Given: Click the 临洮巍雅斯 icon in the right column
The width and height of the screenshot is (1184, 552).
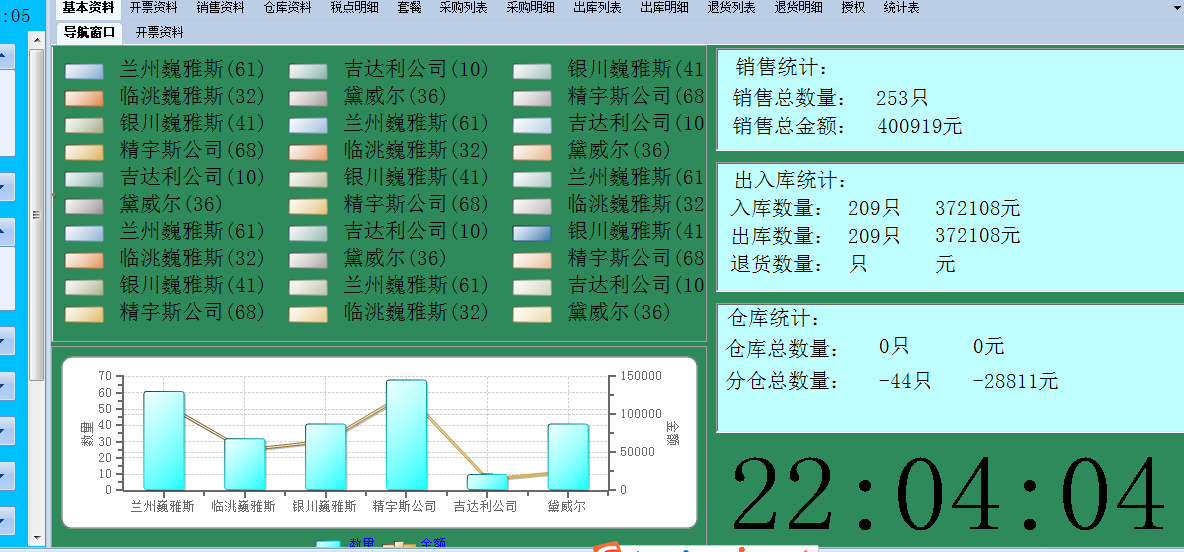Looking at the screenshot, I should (x=532, y=206).
